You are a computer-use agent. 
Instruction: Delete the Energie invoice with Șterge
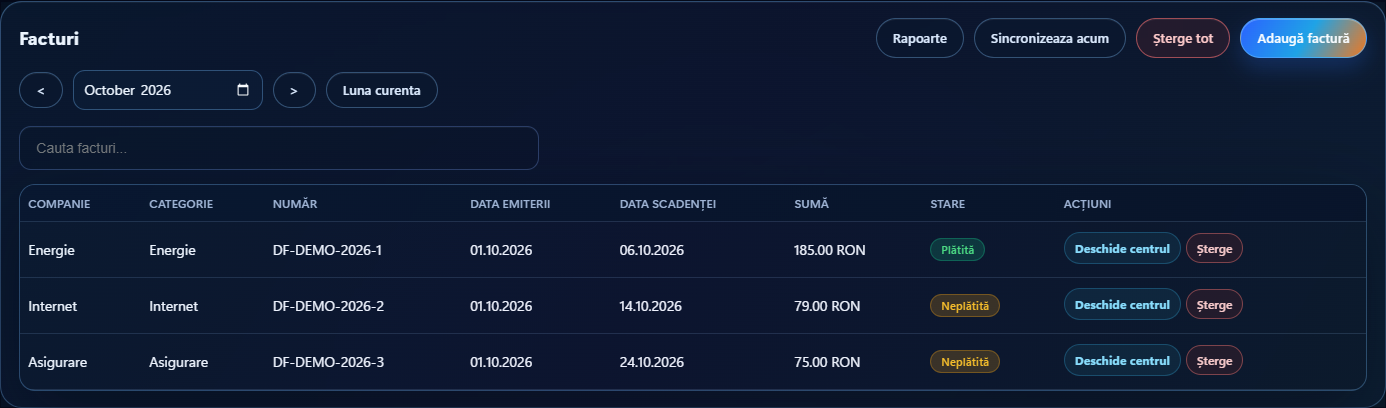pyautogui.click(x=1214, y=249)
